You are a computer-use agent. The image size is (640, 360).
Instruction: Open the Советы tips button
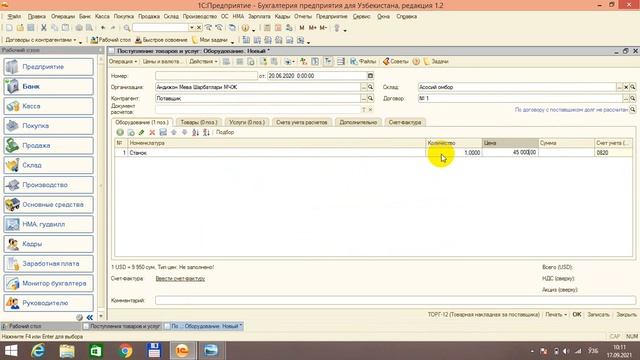pyautogui.click(x=396, y=61)
